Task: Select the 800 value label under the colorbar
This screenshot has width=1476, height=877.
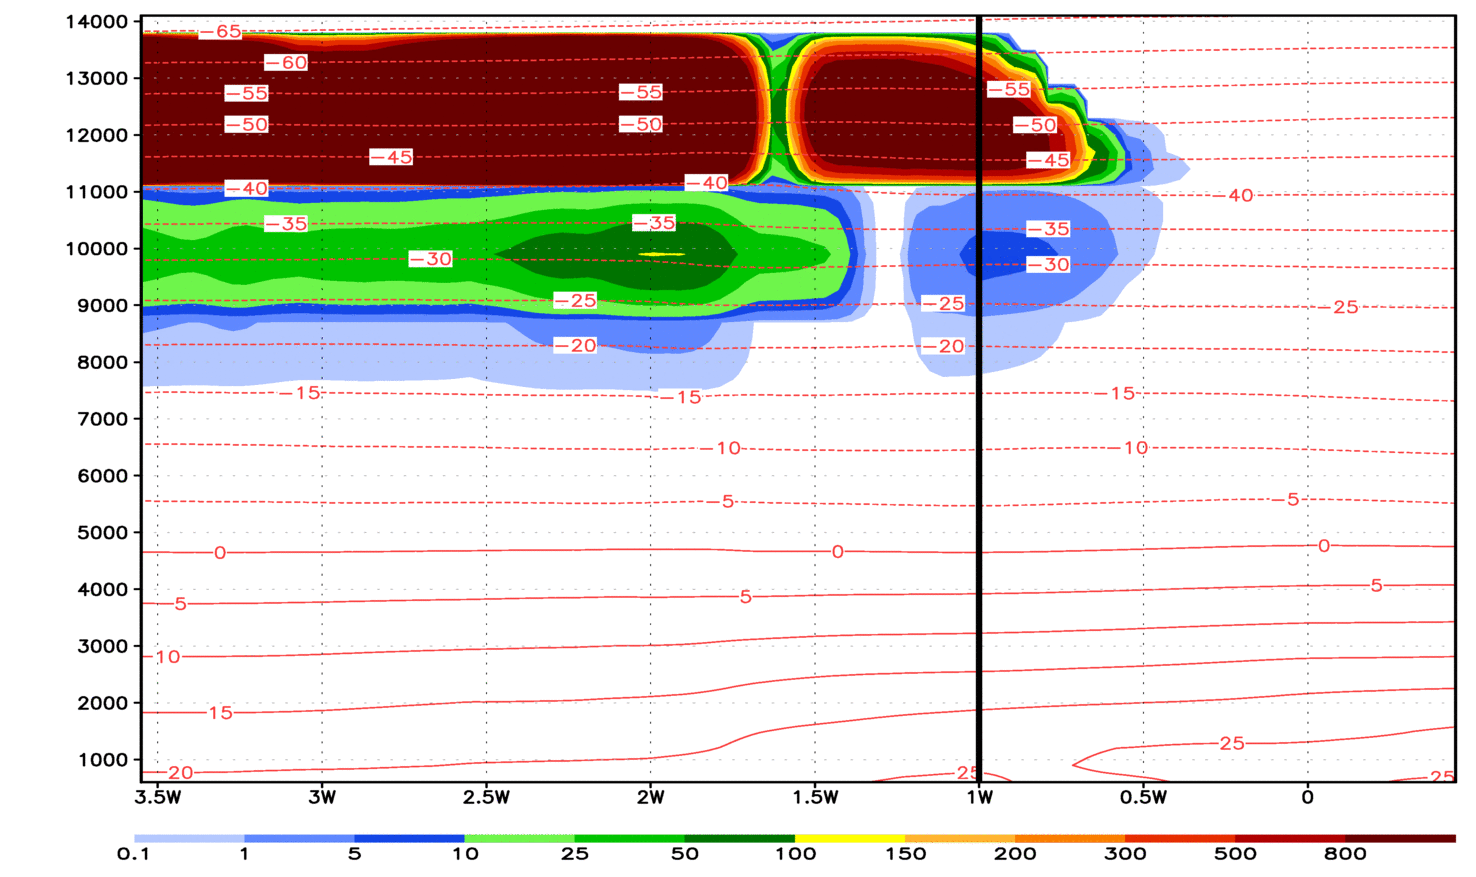Action: coord(1345,854)
